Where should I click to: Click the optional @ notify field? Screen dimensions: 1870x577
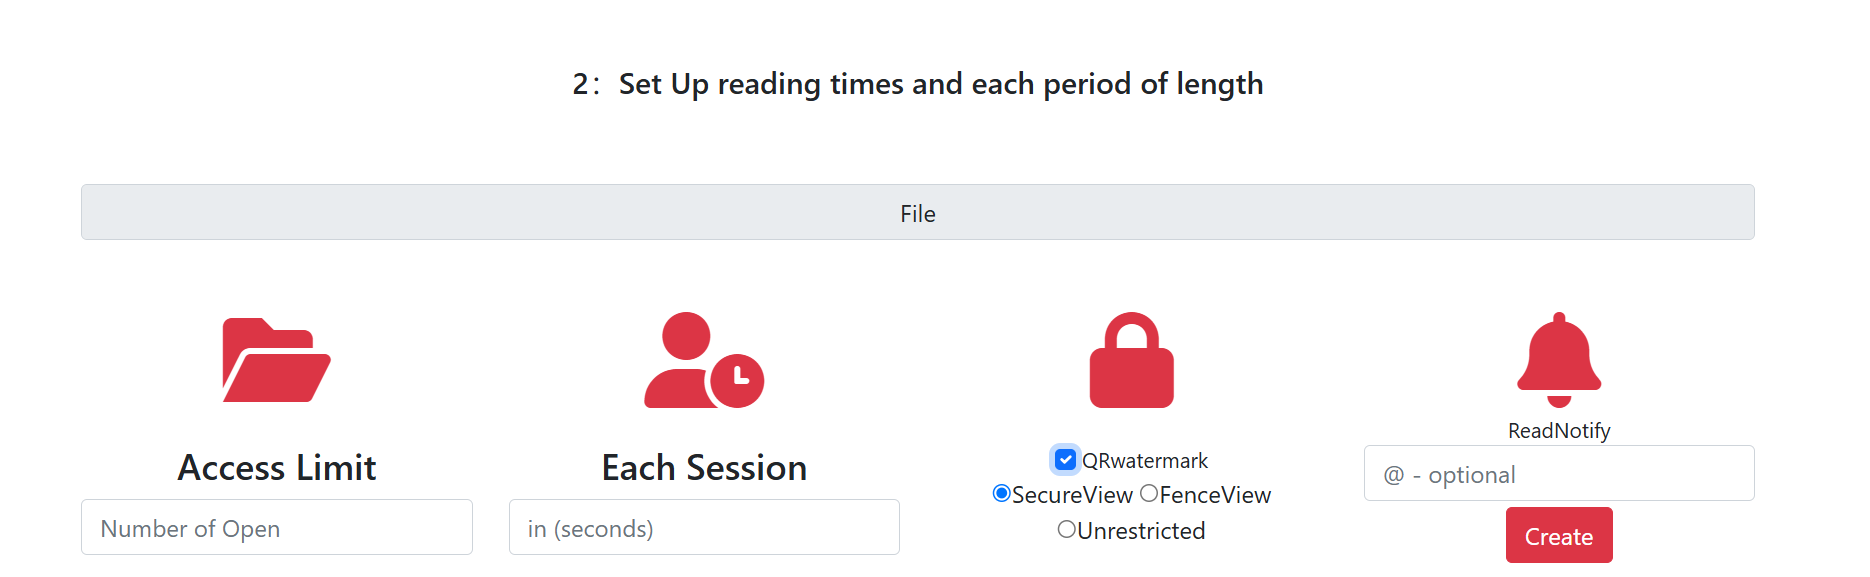(x=1559, y=474)
